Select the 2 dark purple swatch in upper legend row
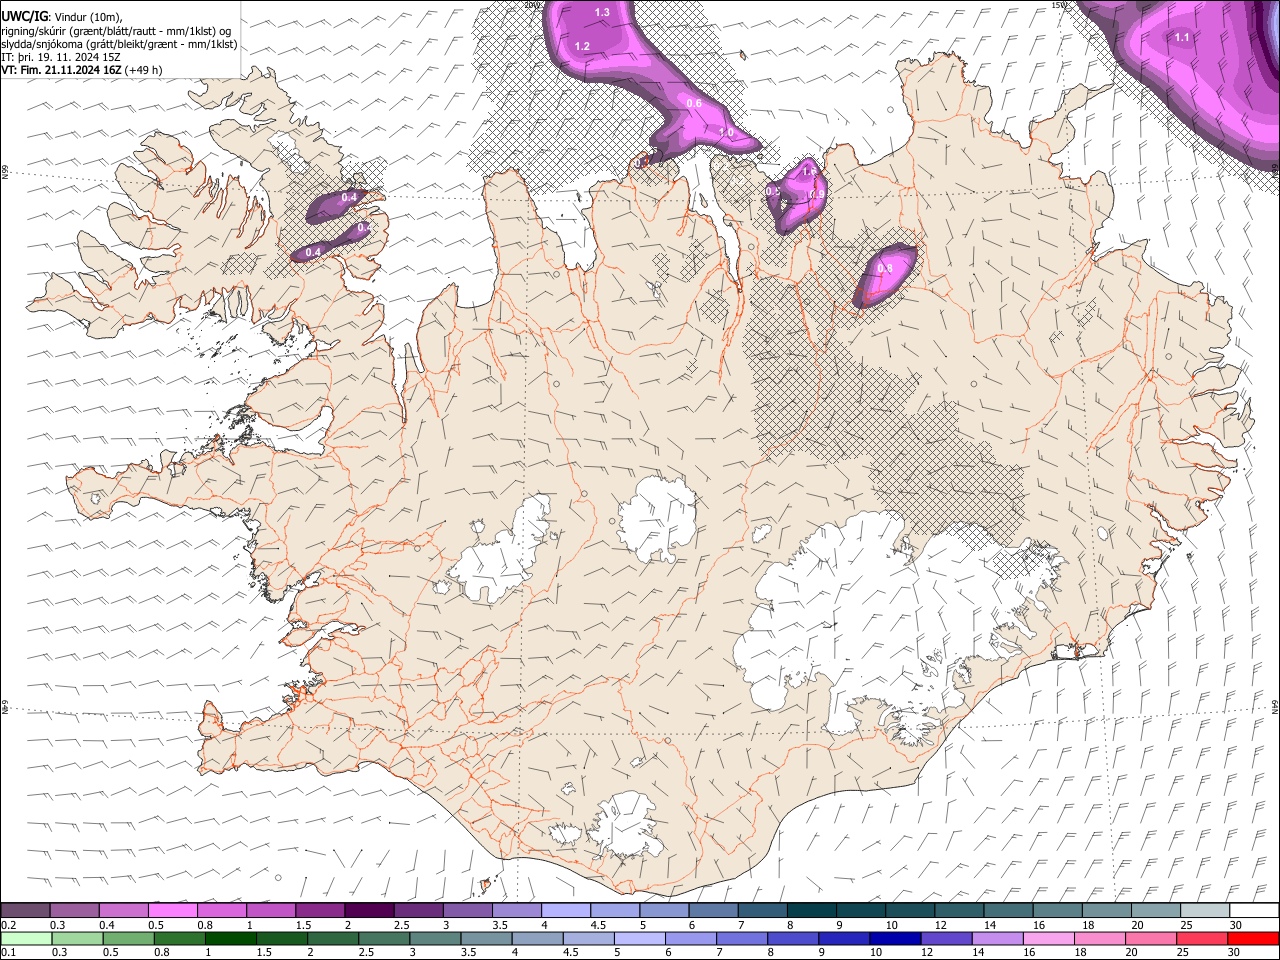This screenshot has width=1280, height=960. point(368,910)
